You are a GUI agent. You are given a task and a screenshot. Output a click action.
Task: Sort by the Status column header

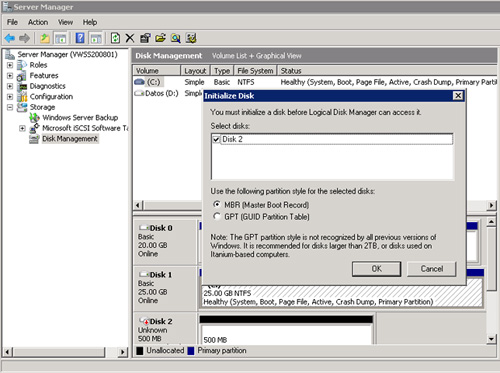coord(387,71)
